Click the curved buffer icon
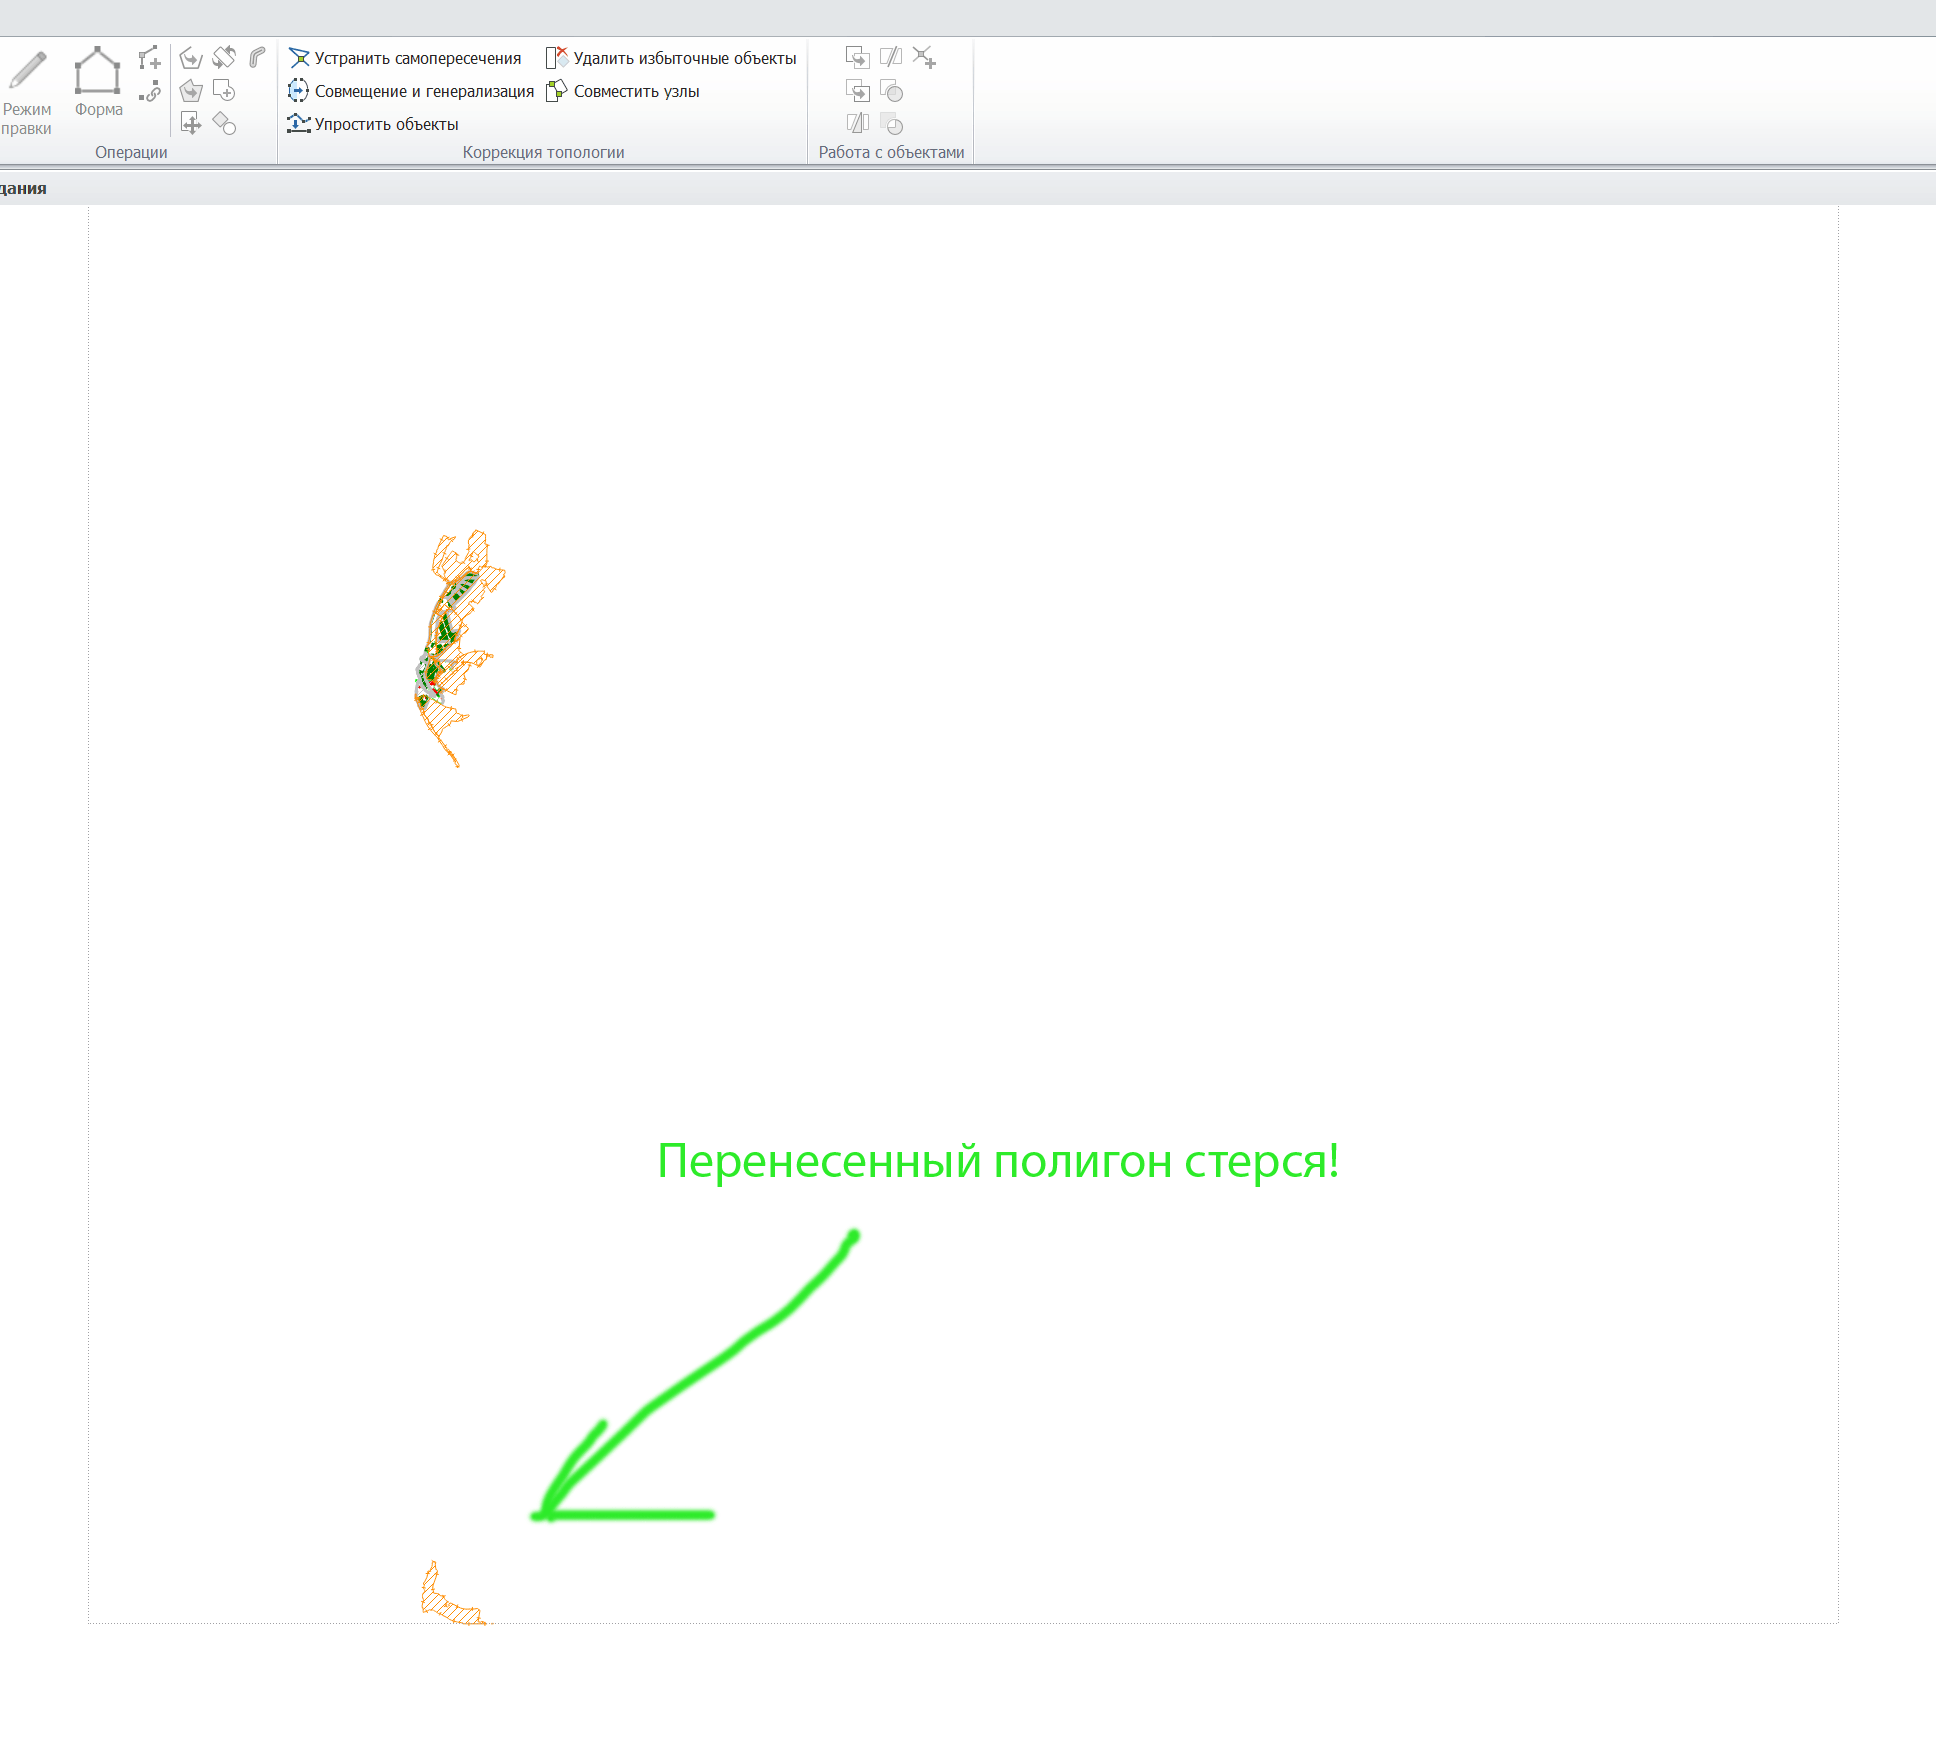Viewport: 1936px width, 1738px height. [x=257, y=57]
